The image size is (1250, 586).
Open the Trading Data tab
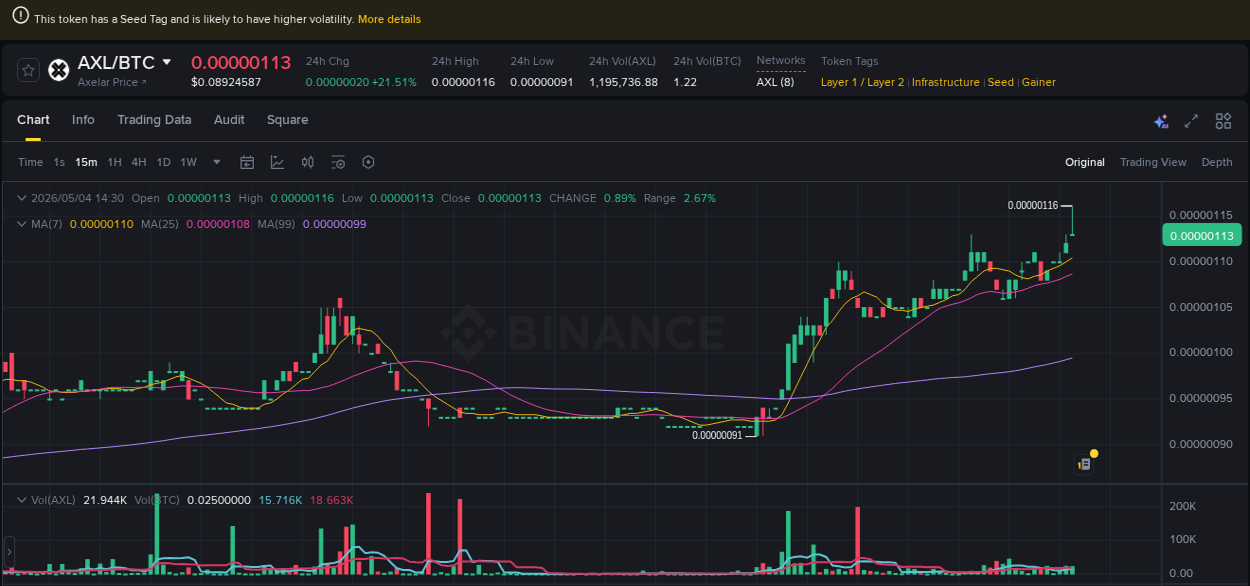click(x=154, y=119)
